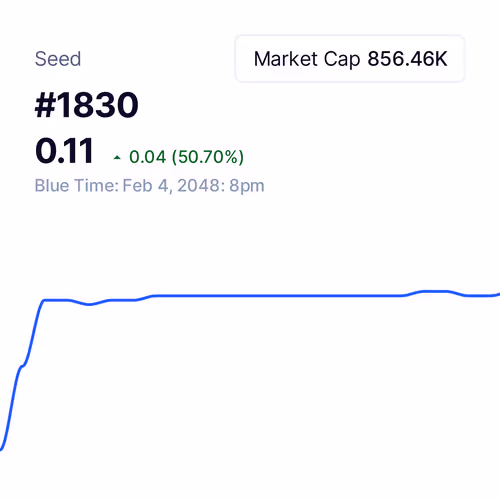The image size is (500, 500).
Task: Click the Market Cap label text
Action: (x=307, y=59)
